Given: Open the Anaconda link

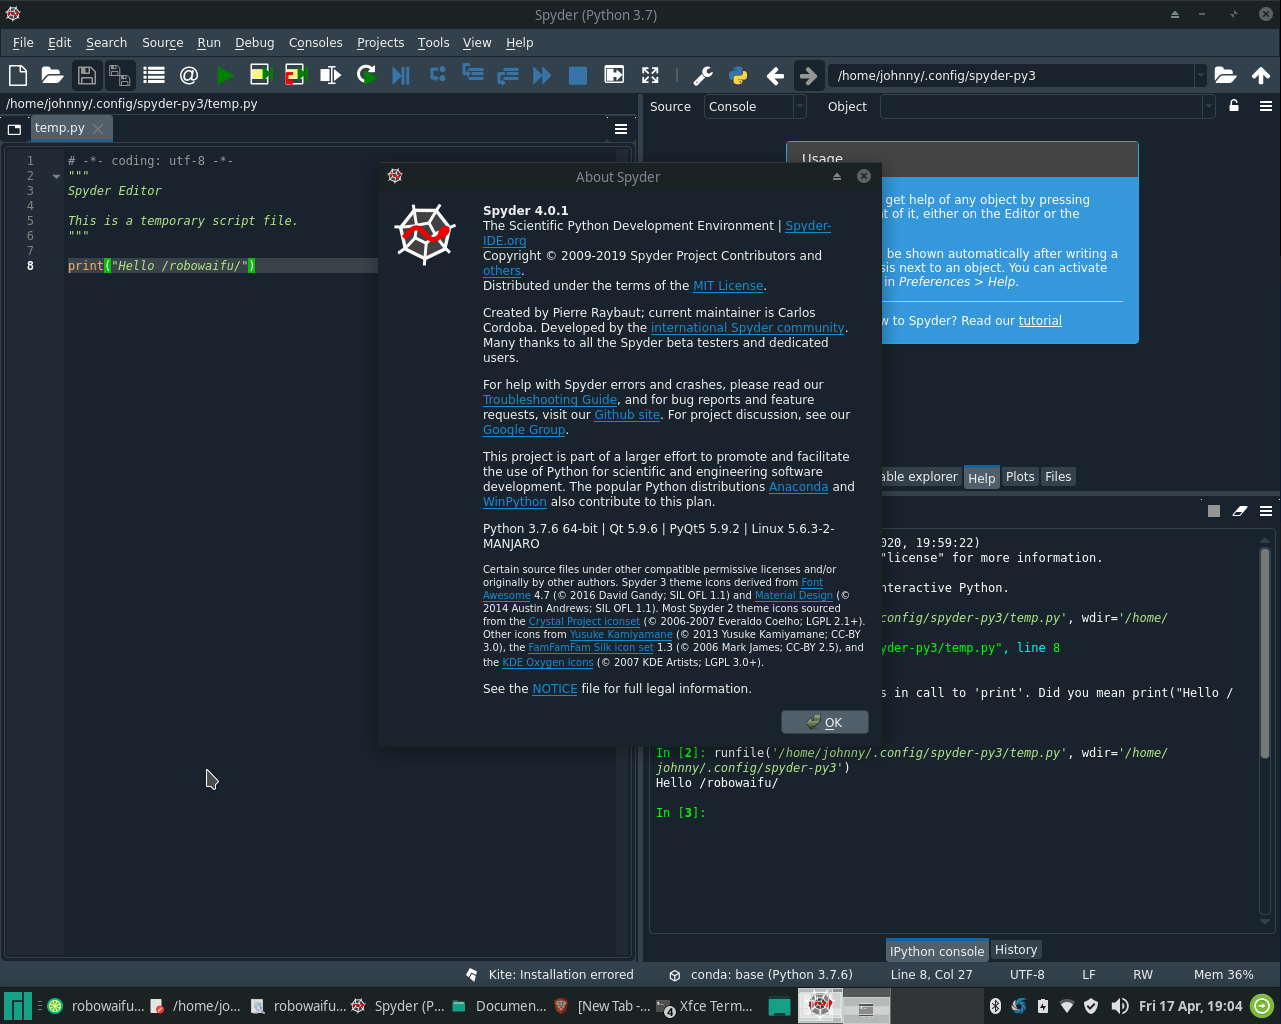Looking at the screenshot, I should tap(798, 487).
